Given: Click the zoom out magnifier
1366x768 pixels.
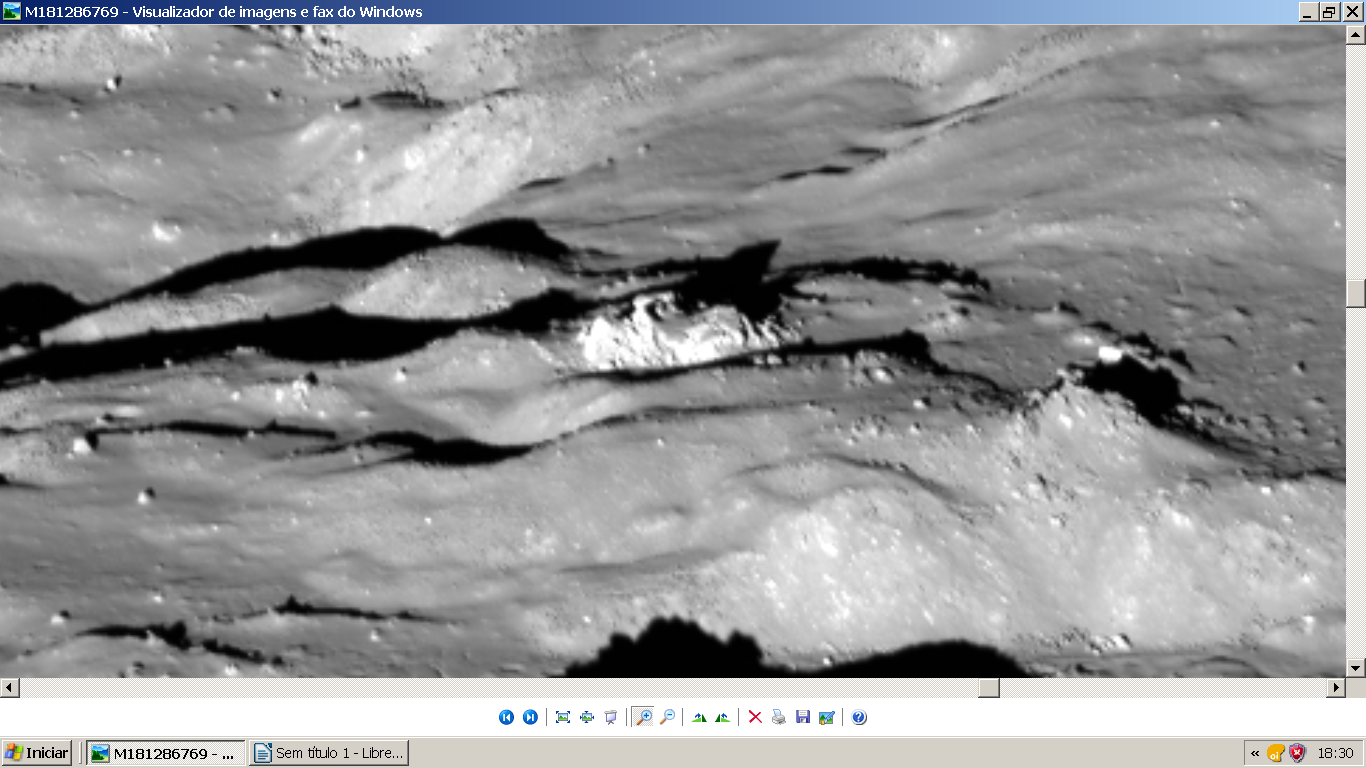Looking at the screenshot, I should [667, 717].
